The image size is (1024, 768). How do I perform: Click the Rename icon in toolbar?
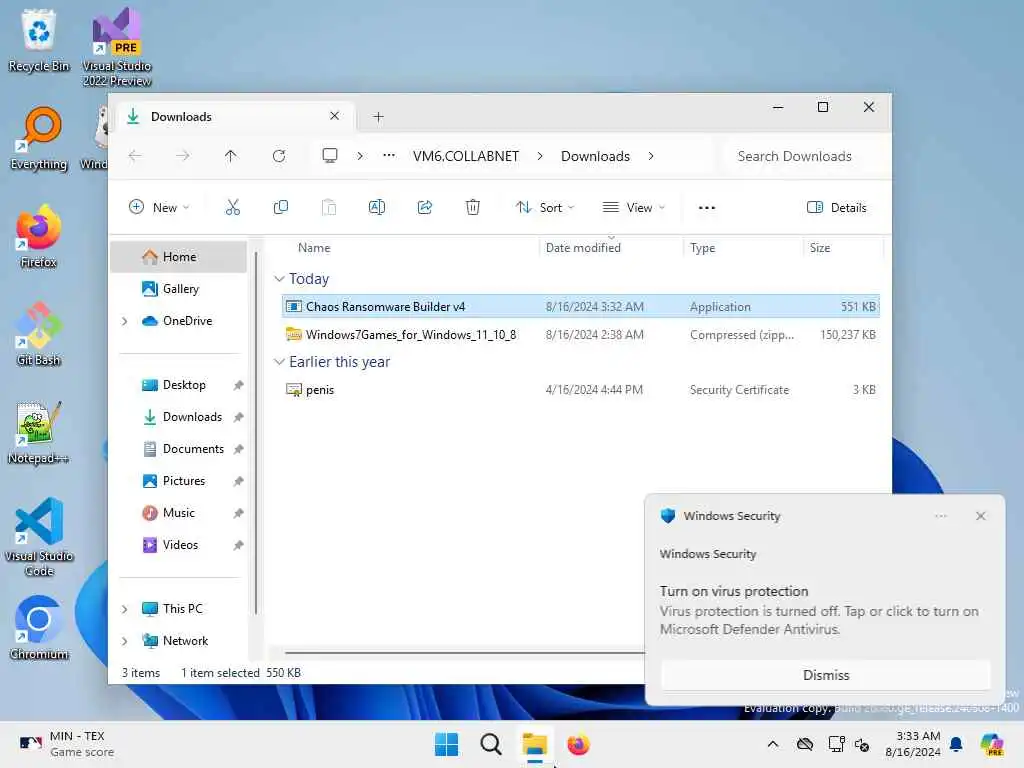[377, 208]
